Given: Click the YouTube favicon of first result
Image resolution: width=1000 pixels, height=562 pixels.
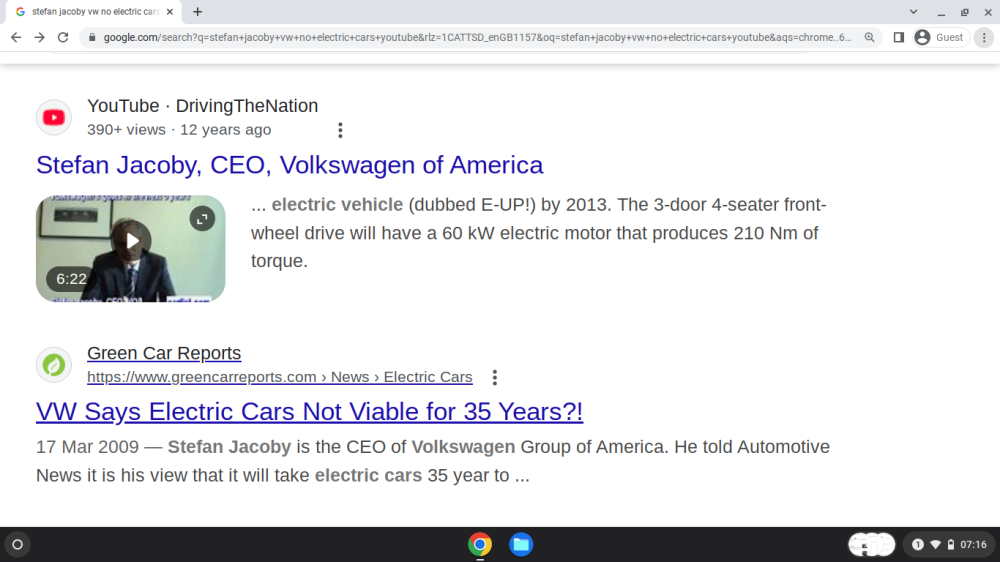Looking at the screenshot, I should point(54,117).
